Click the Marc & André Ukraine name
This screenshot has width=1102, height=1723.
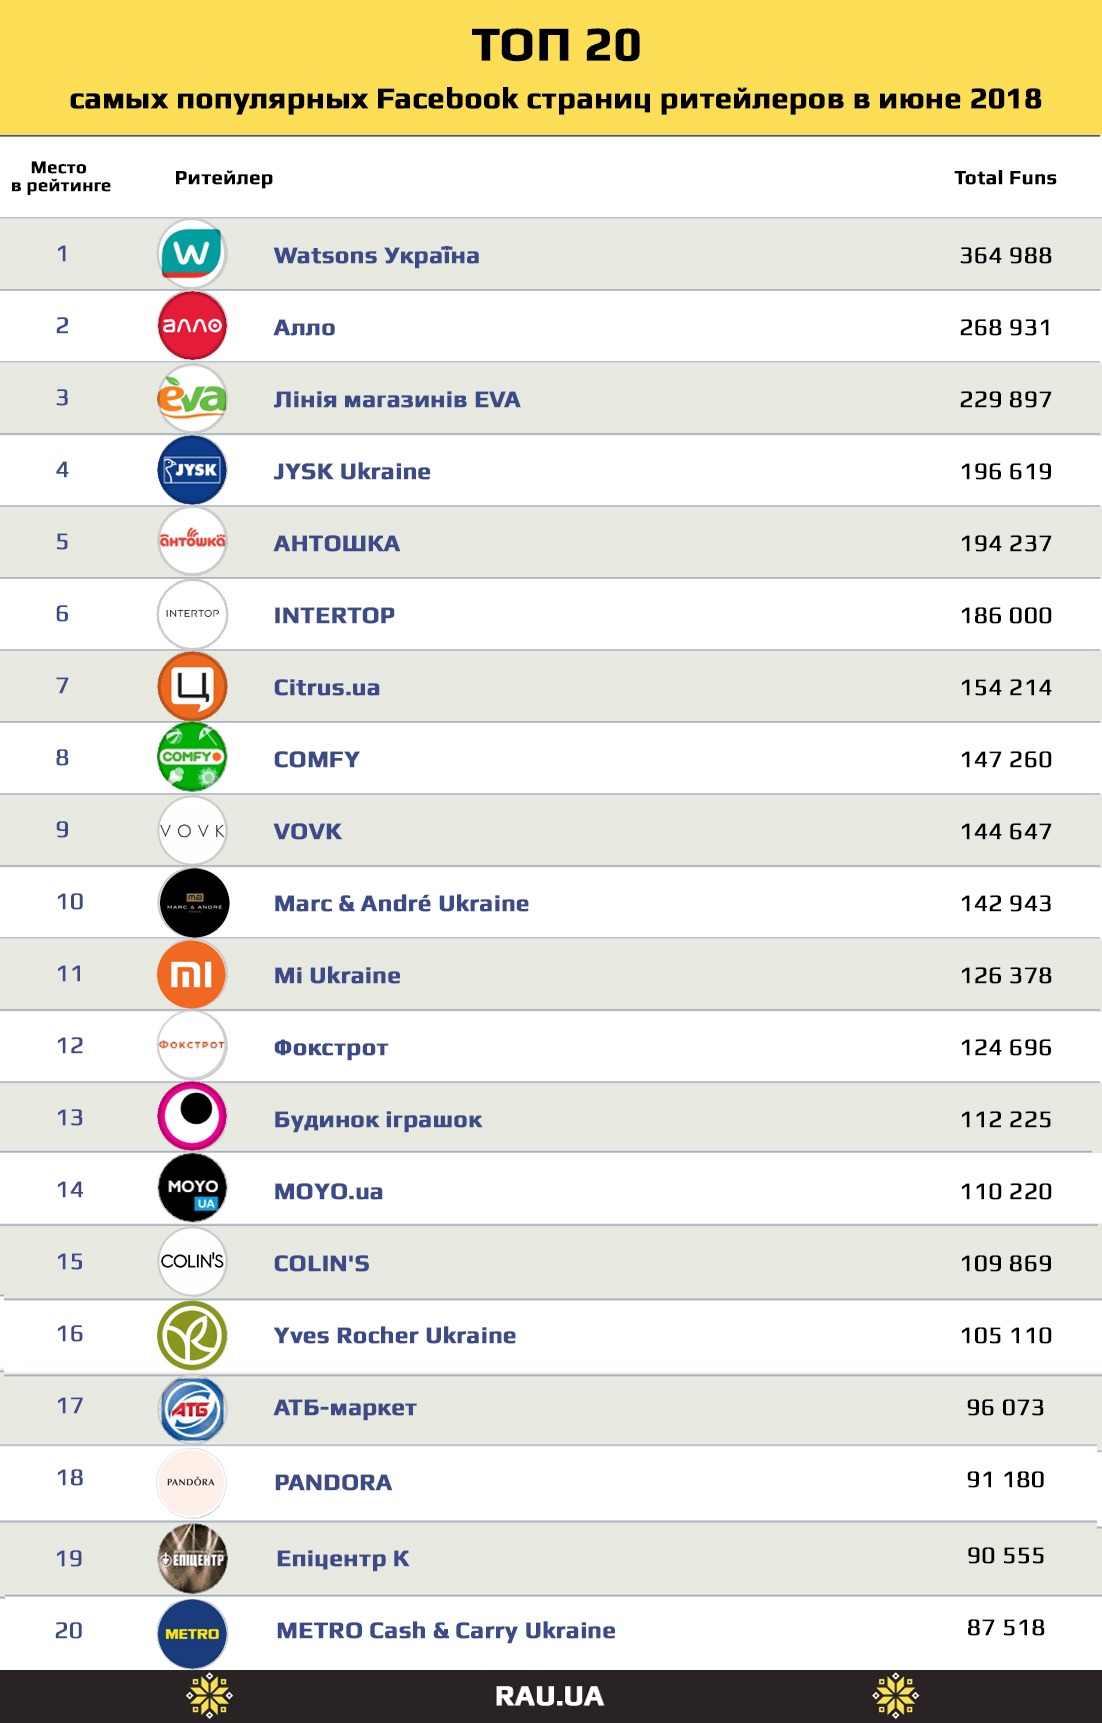click(x=401, y=903)
